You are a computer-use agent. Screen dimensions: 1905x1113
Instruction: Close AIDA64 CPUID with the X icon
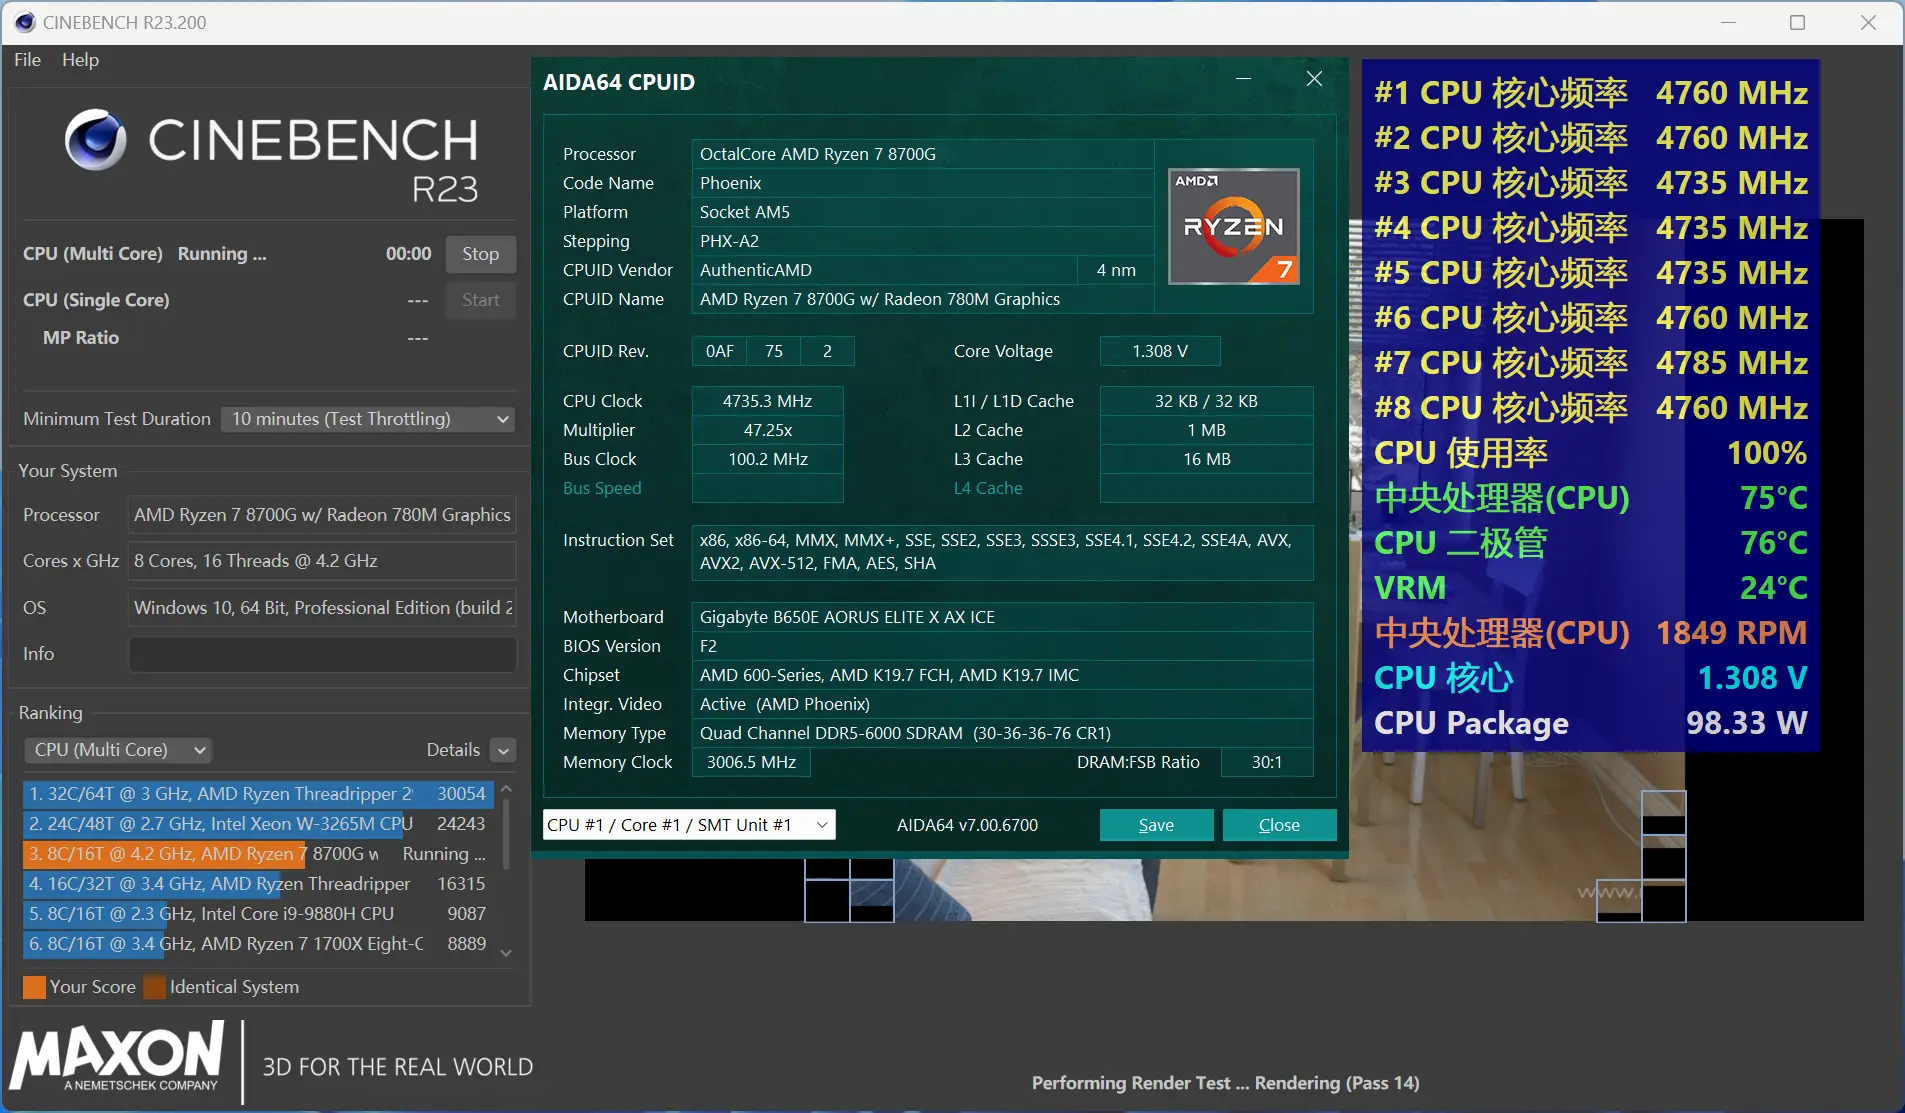point(1314,79)
